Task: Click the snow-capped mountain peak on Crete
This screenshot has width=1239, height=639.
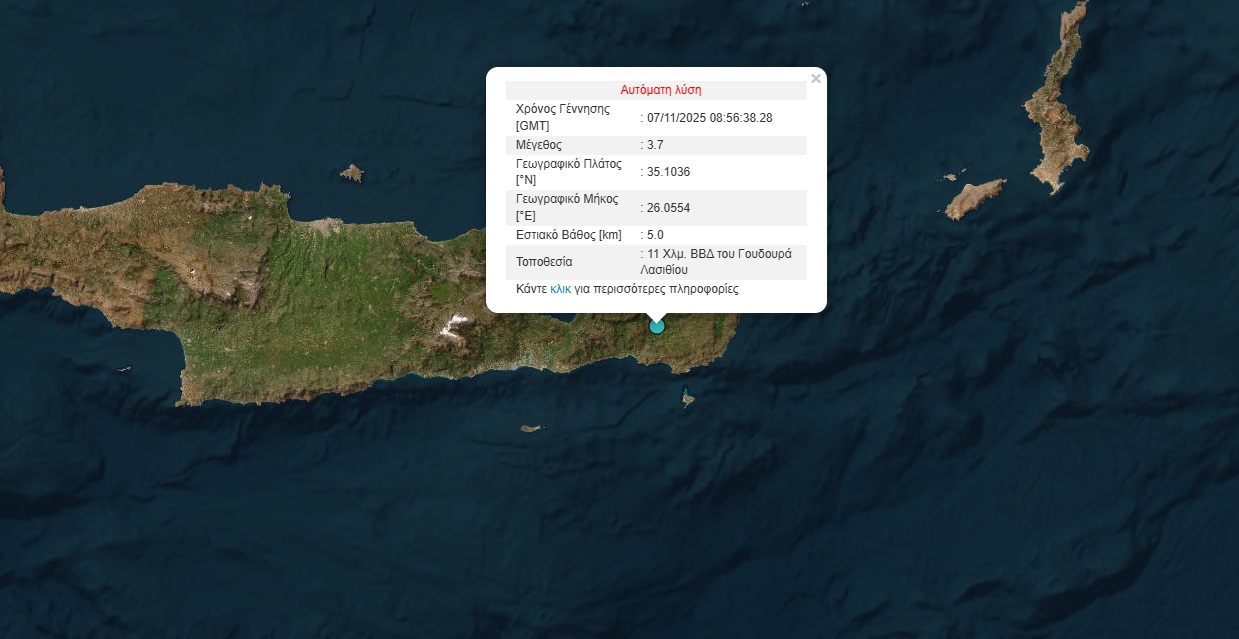Action: [x=456, y=325]
